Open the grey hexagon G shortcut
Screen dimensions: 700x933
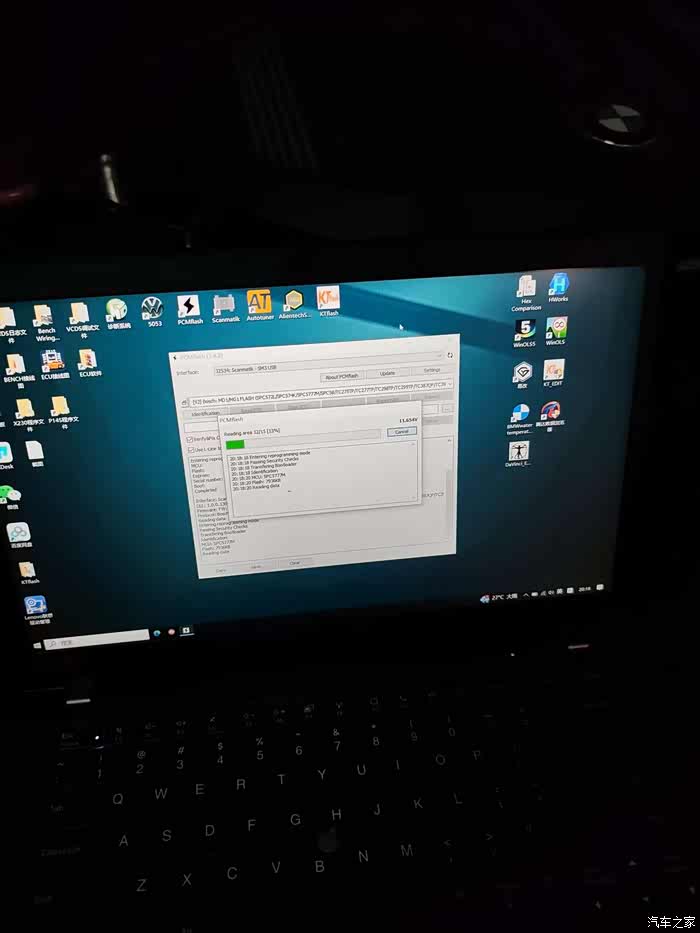[x=522, y=377]
